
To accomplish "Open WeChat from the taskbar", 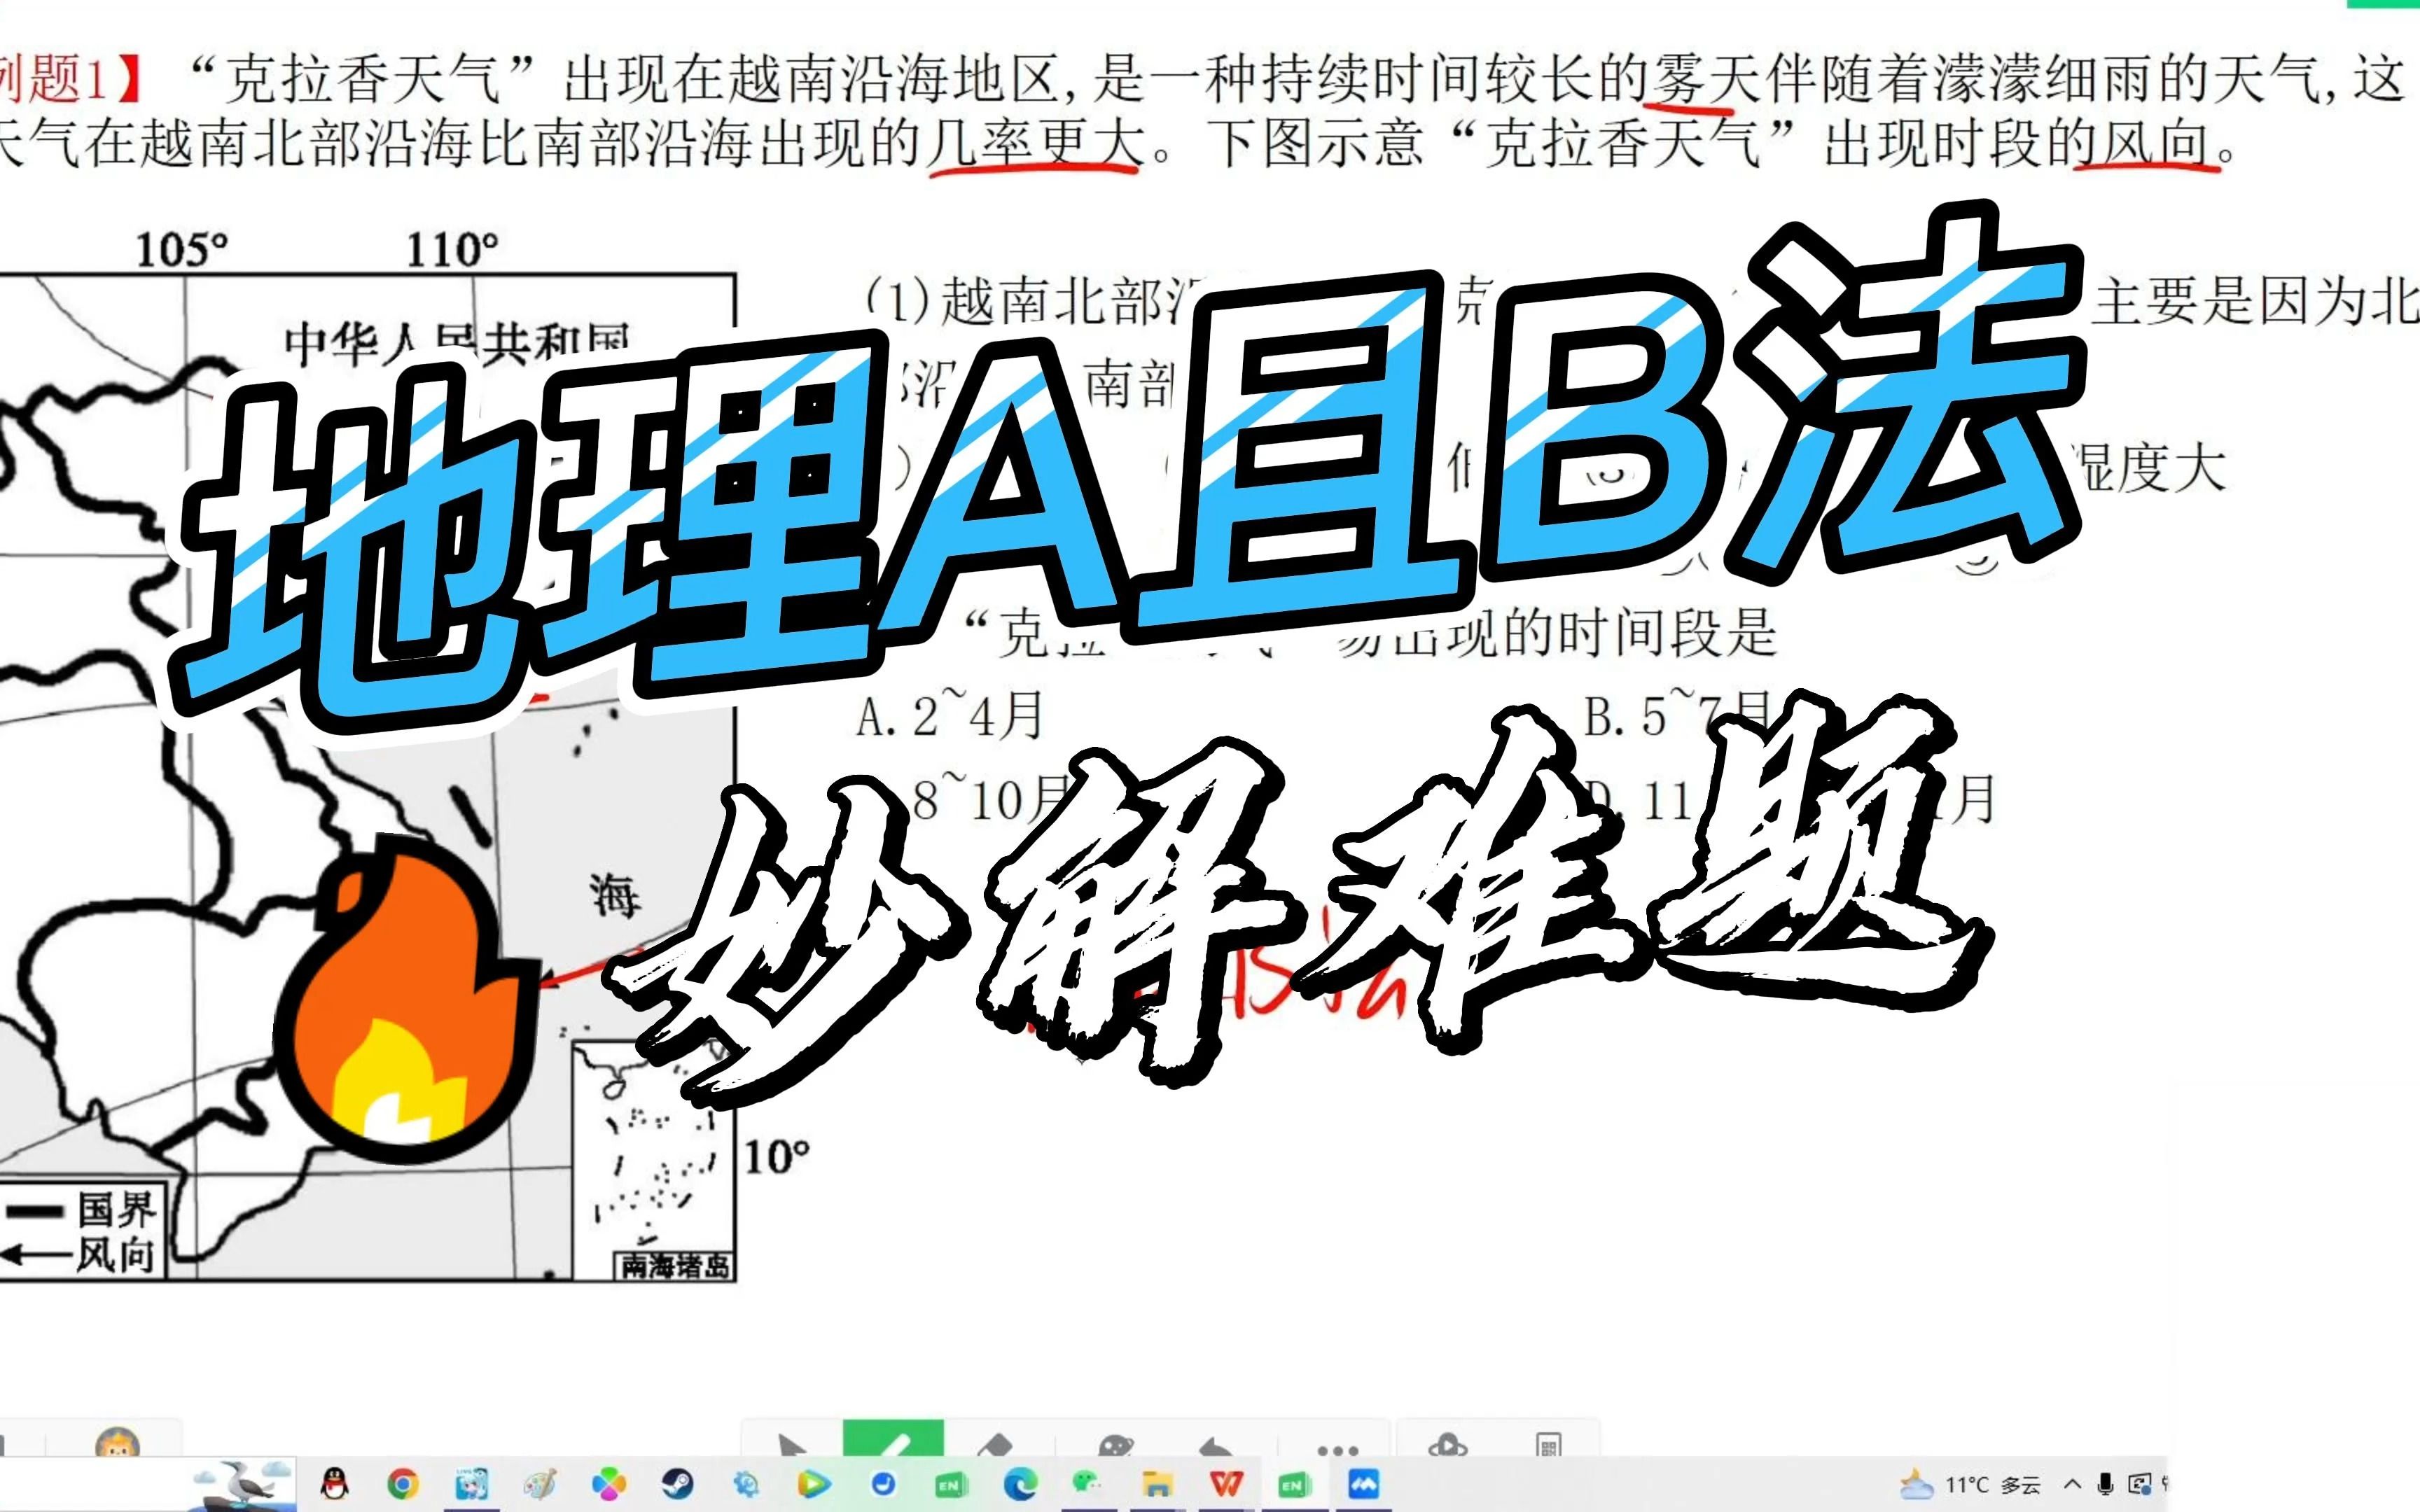I will 1087,1484.
